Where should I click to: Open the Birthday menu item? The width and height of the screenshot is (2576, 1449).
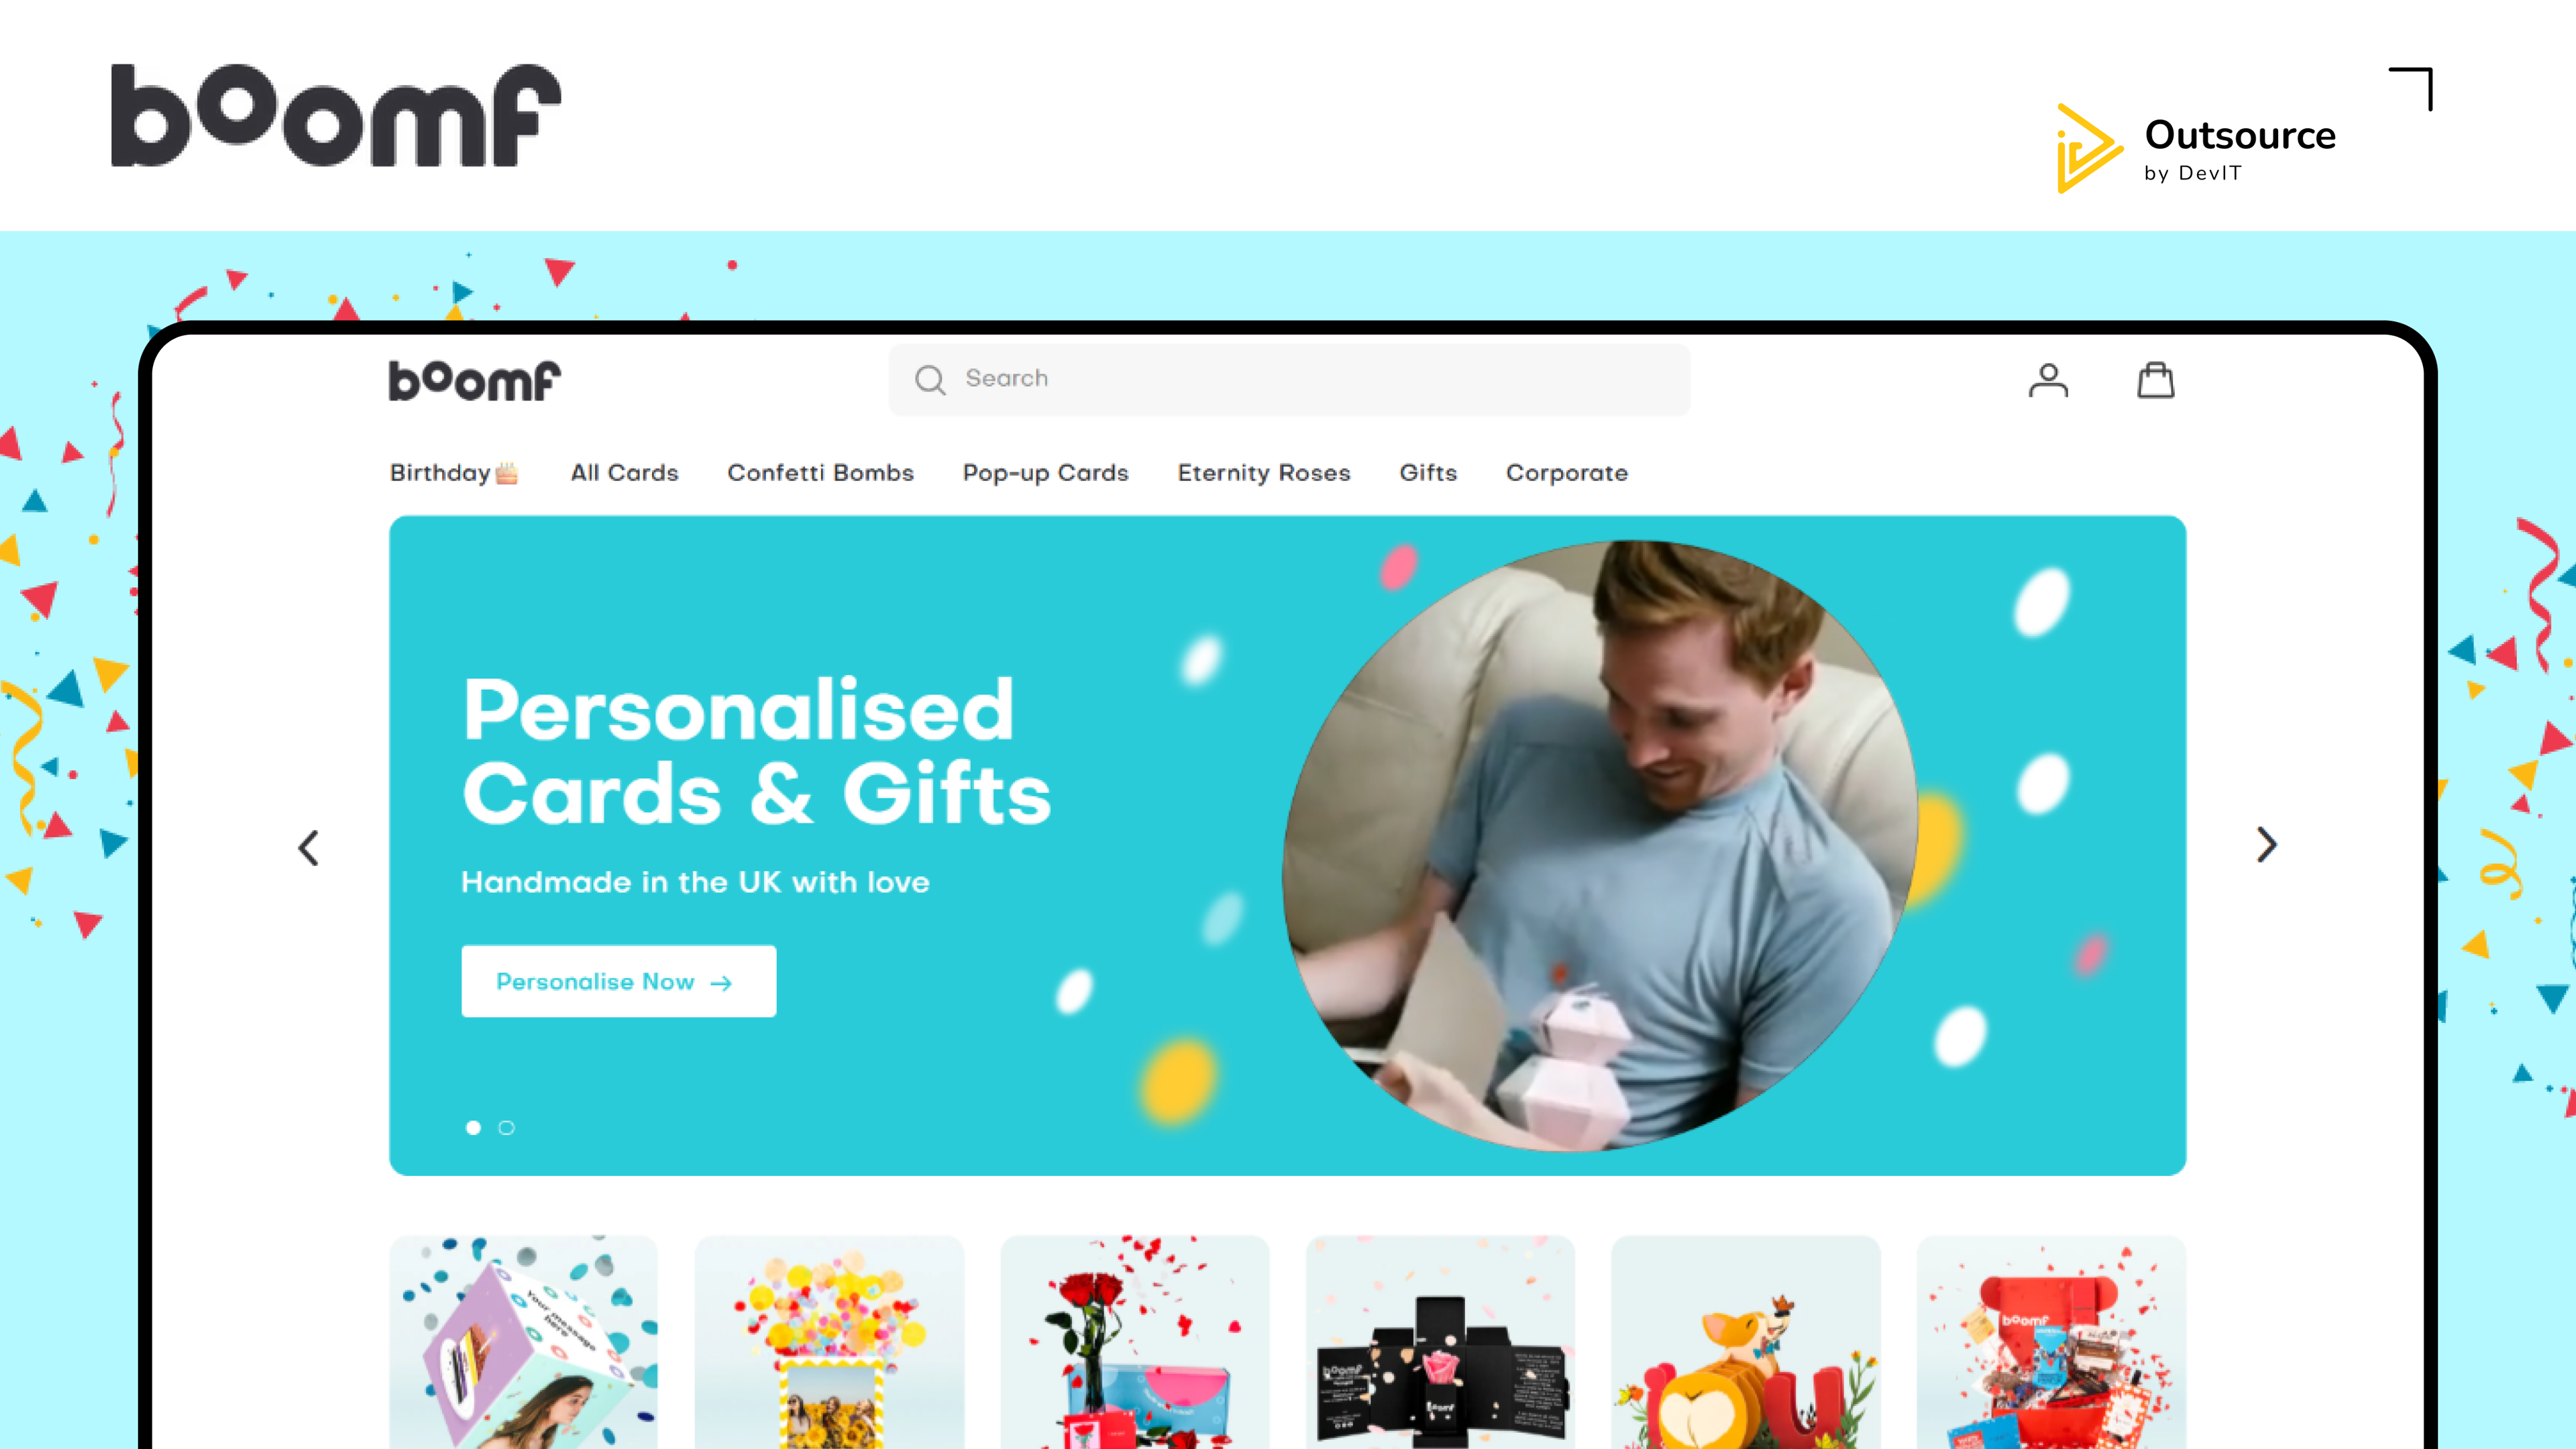[x=454, y=473]
